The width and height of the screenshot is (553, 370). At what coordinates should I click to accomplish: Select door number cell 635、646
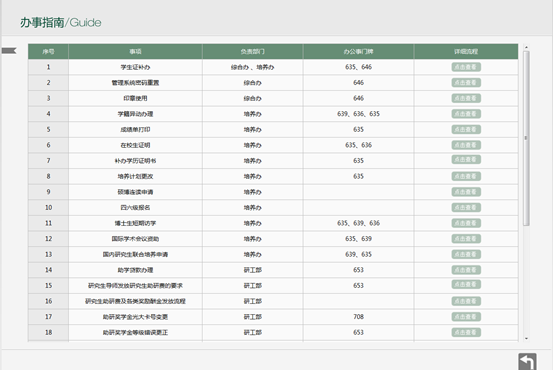[x=358, y=67]
